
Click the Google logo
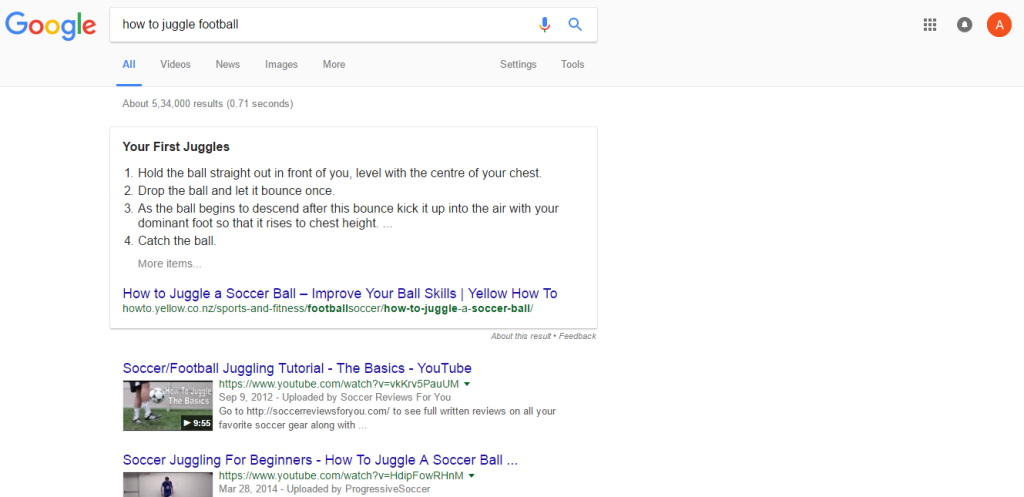pos(50,25)
